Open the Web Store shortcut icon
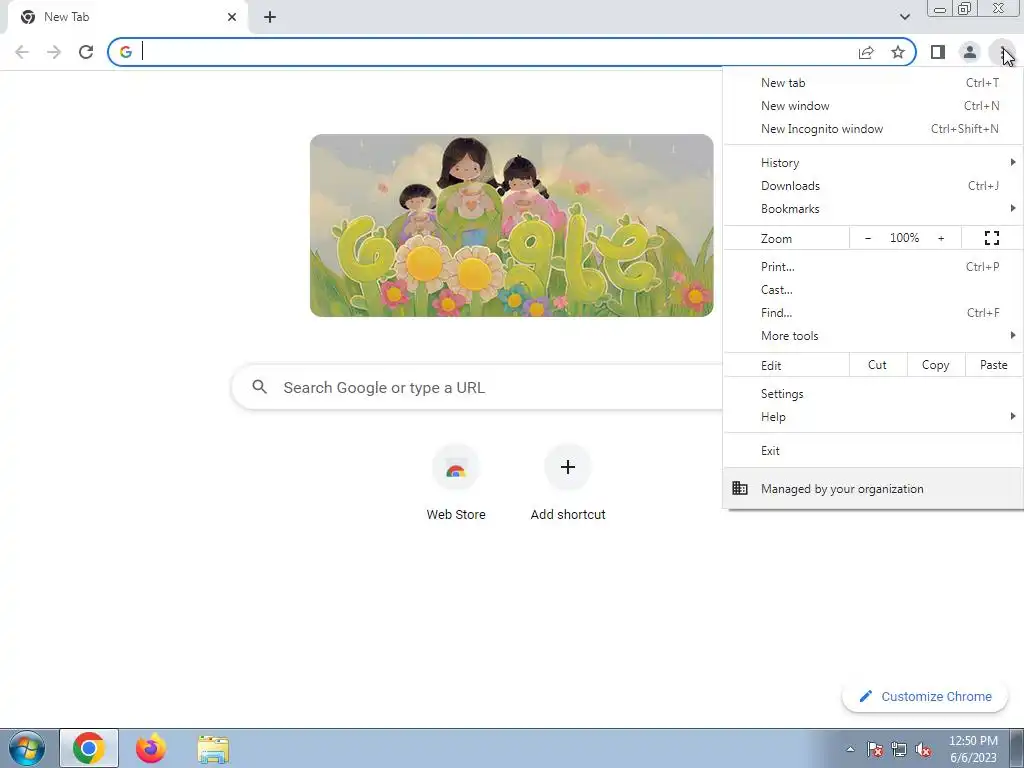 456,468
